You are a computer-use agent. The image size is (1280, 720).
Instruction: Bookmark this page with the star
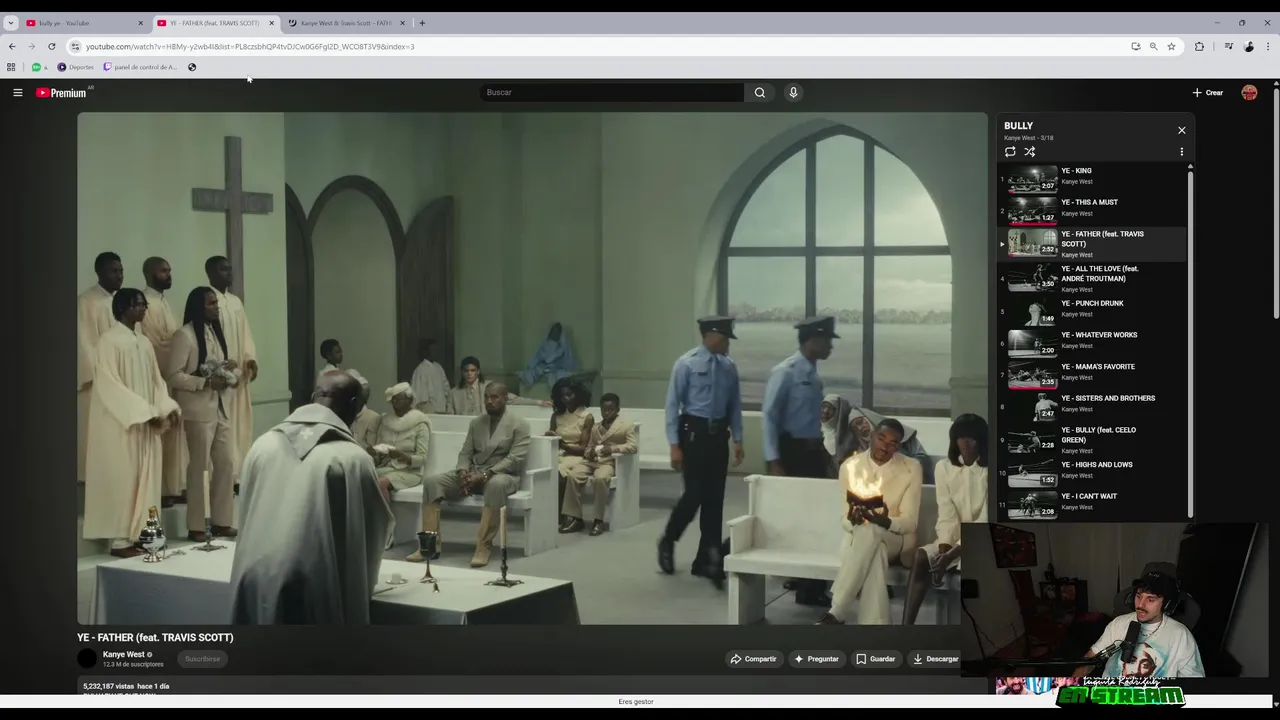pos(1171,46)
